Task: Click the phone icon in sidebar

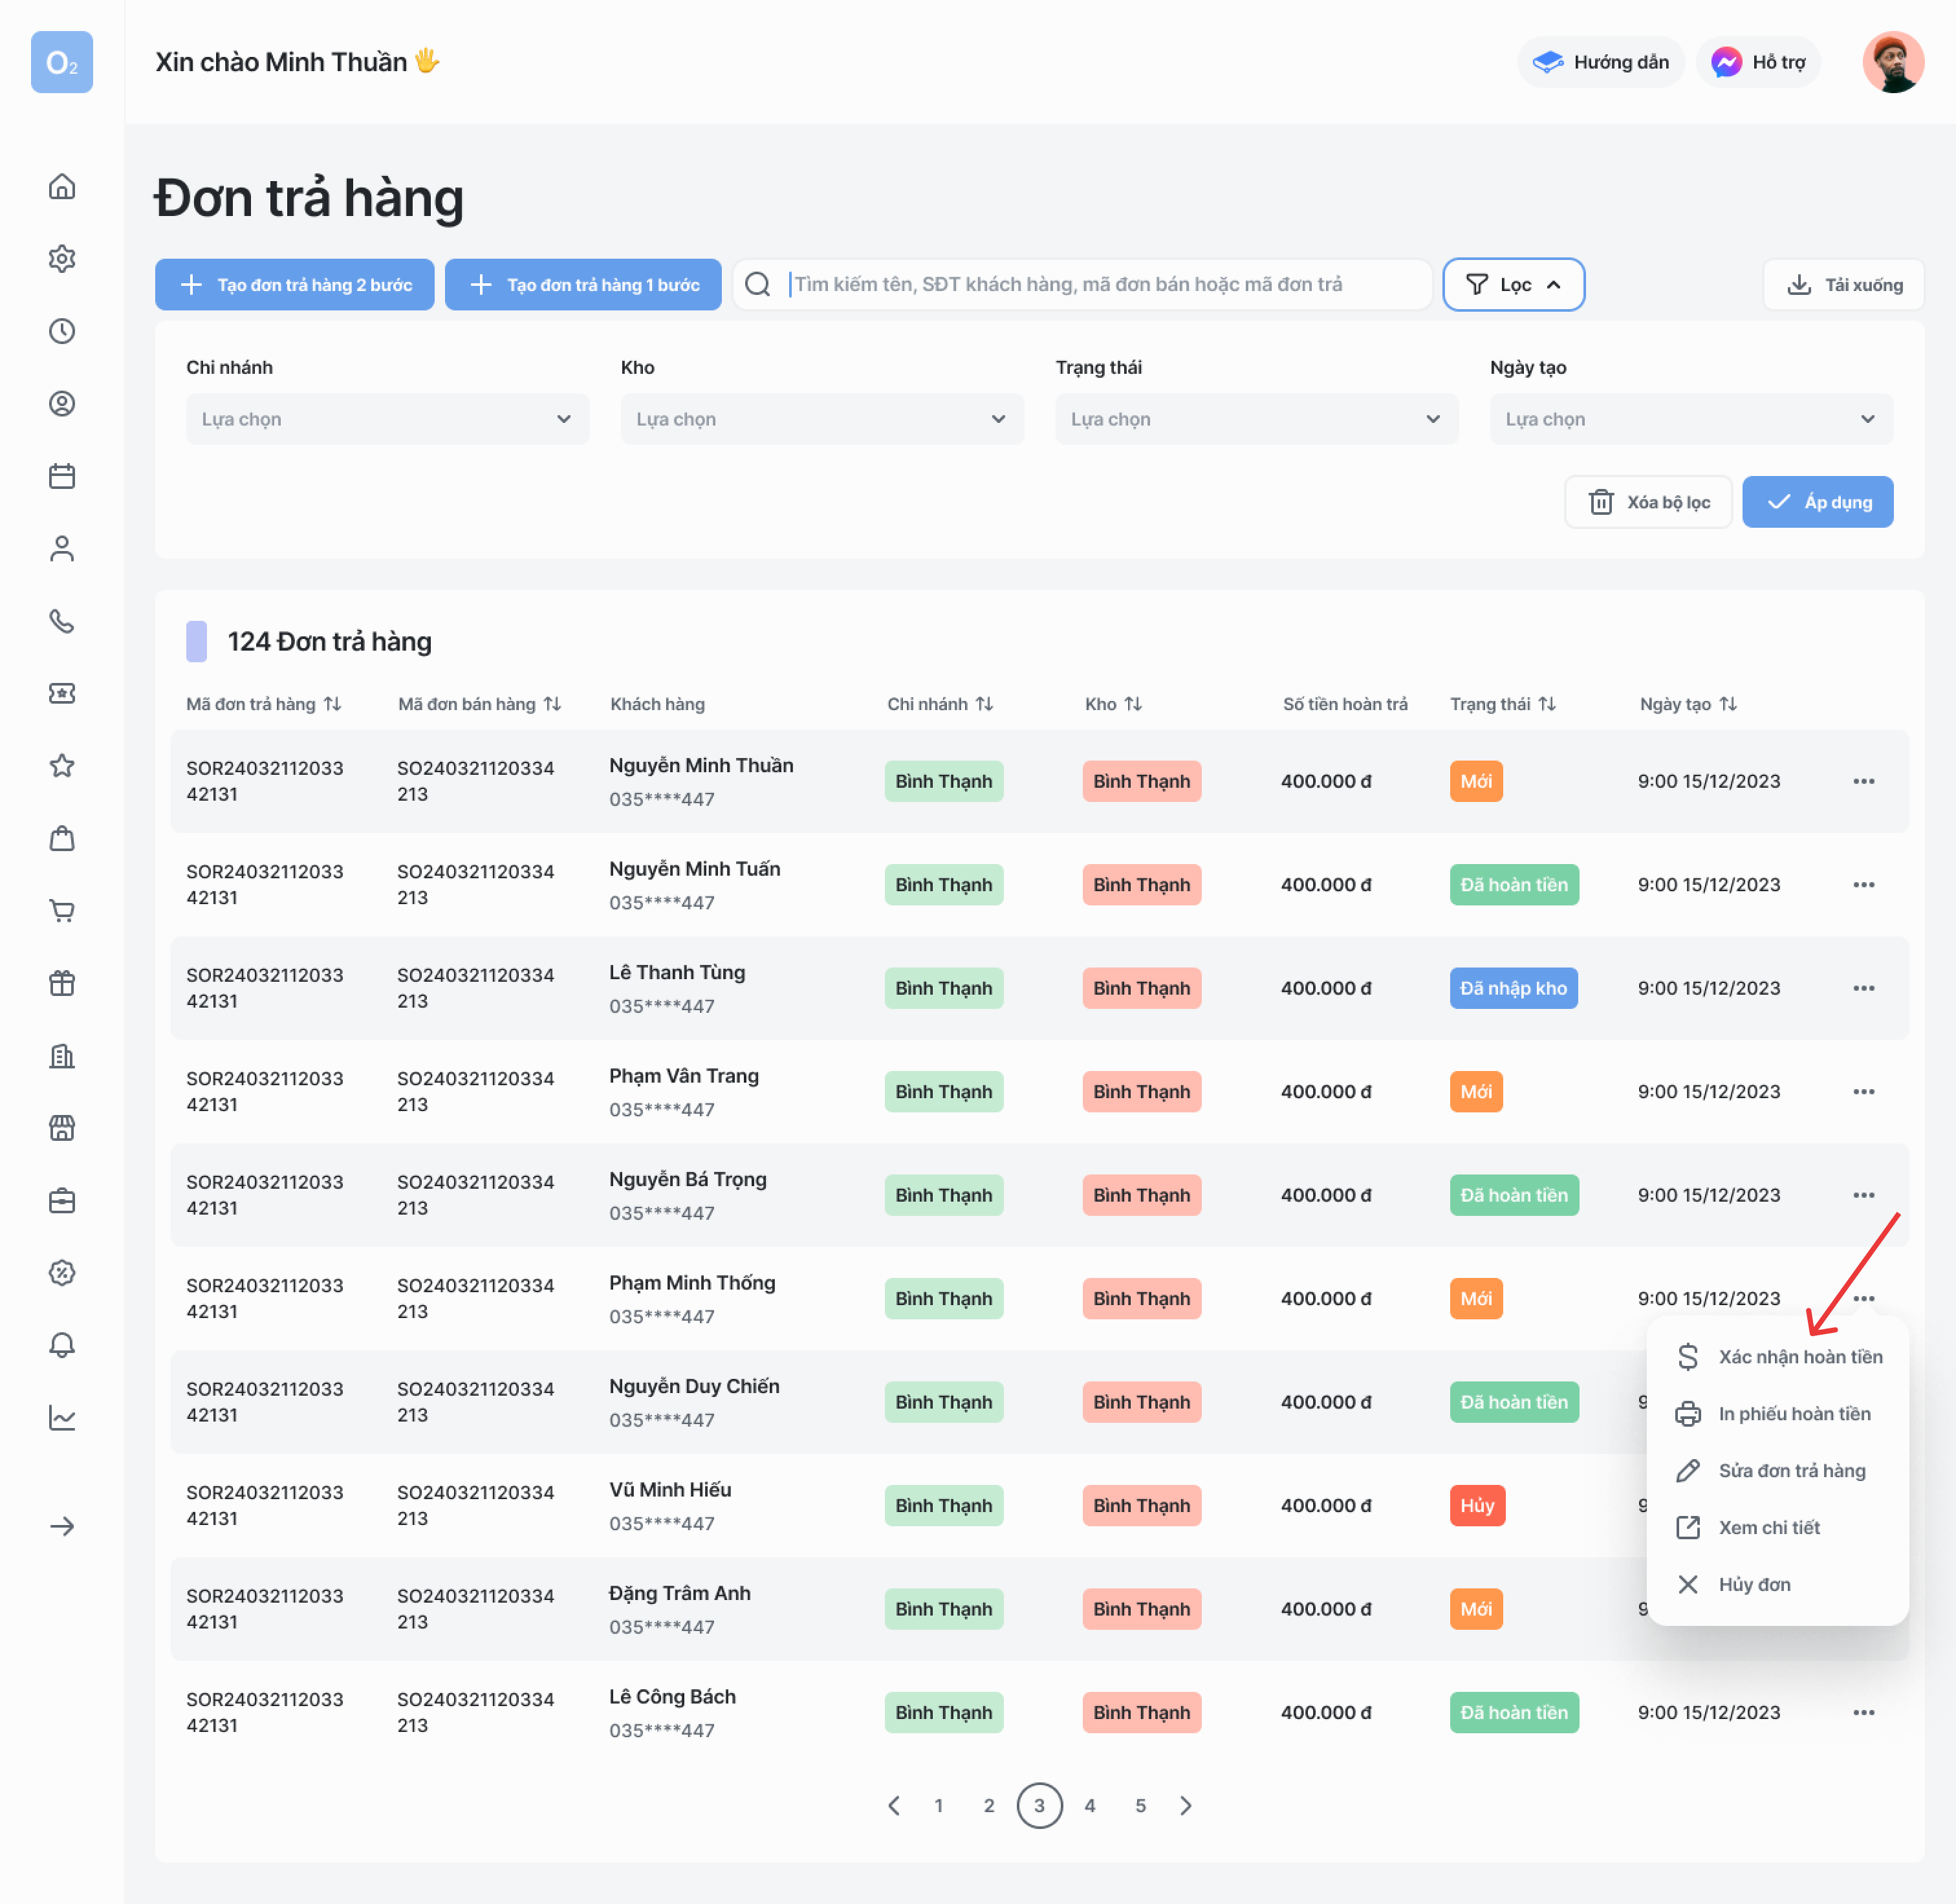Action: [x=62, y=621]
